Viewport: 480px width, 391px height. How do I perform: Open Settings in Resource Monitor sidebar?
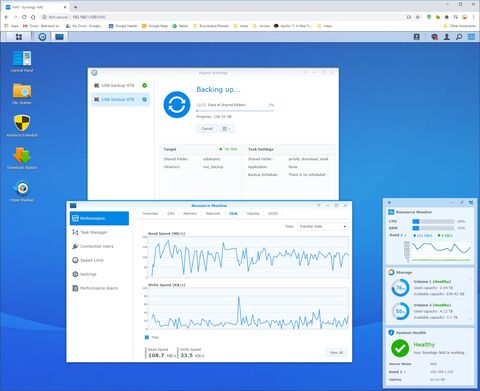[99, 274]
